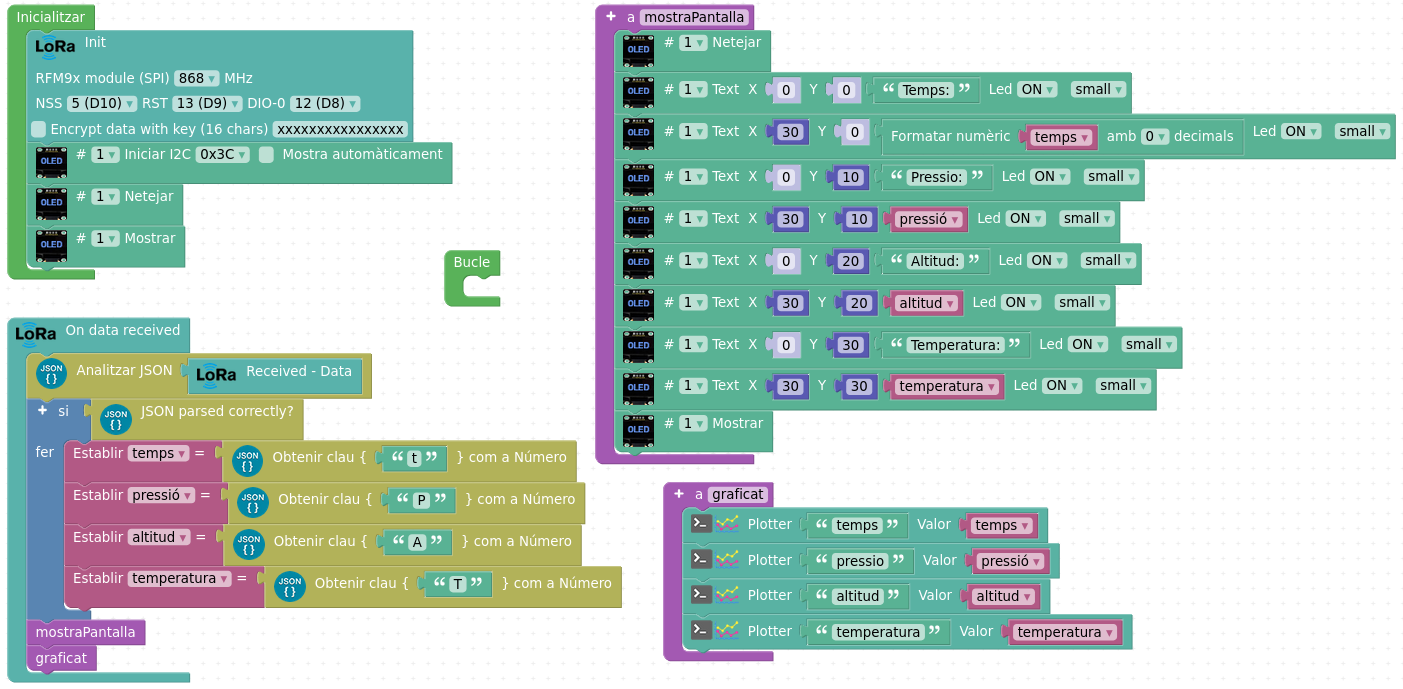Image resolution: width=1403 pixels, height=689 pixels.
Task: Open the I2C address 0x3C dropdown
Action: (223, 154)
